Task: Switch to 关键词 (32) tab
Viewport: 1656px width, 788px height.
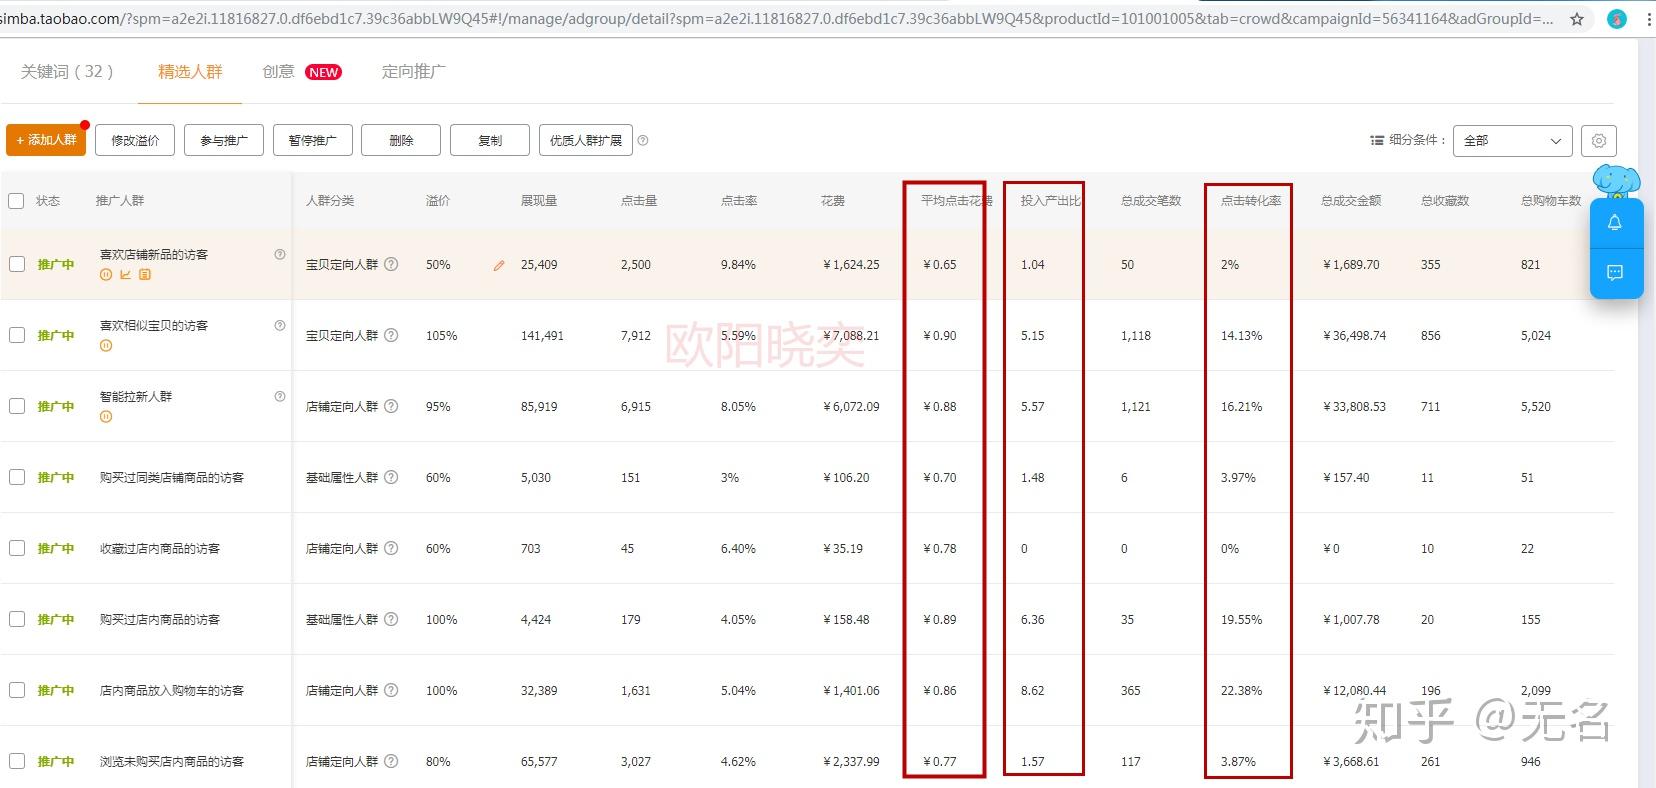Action: 67,71
